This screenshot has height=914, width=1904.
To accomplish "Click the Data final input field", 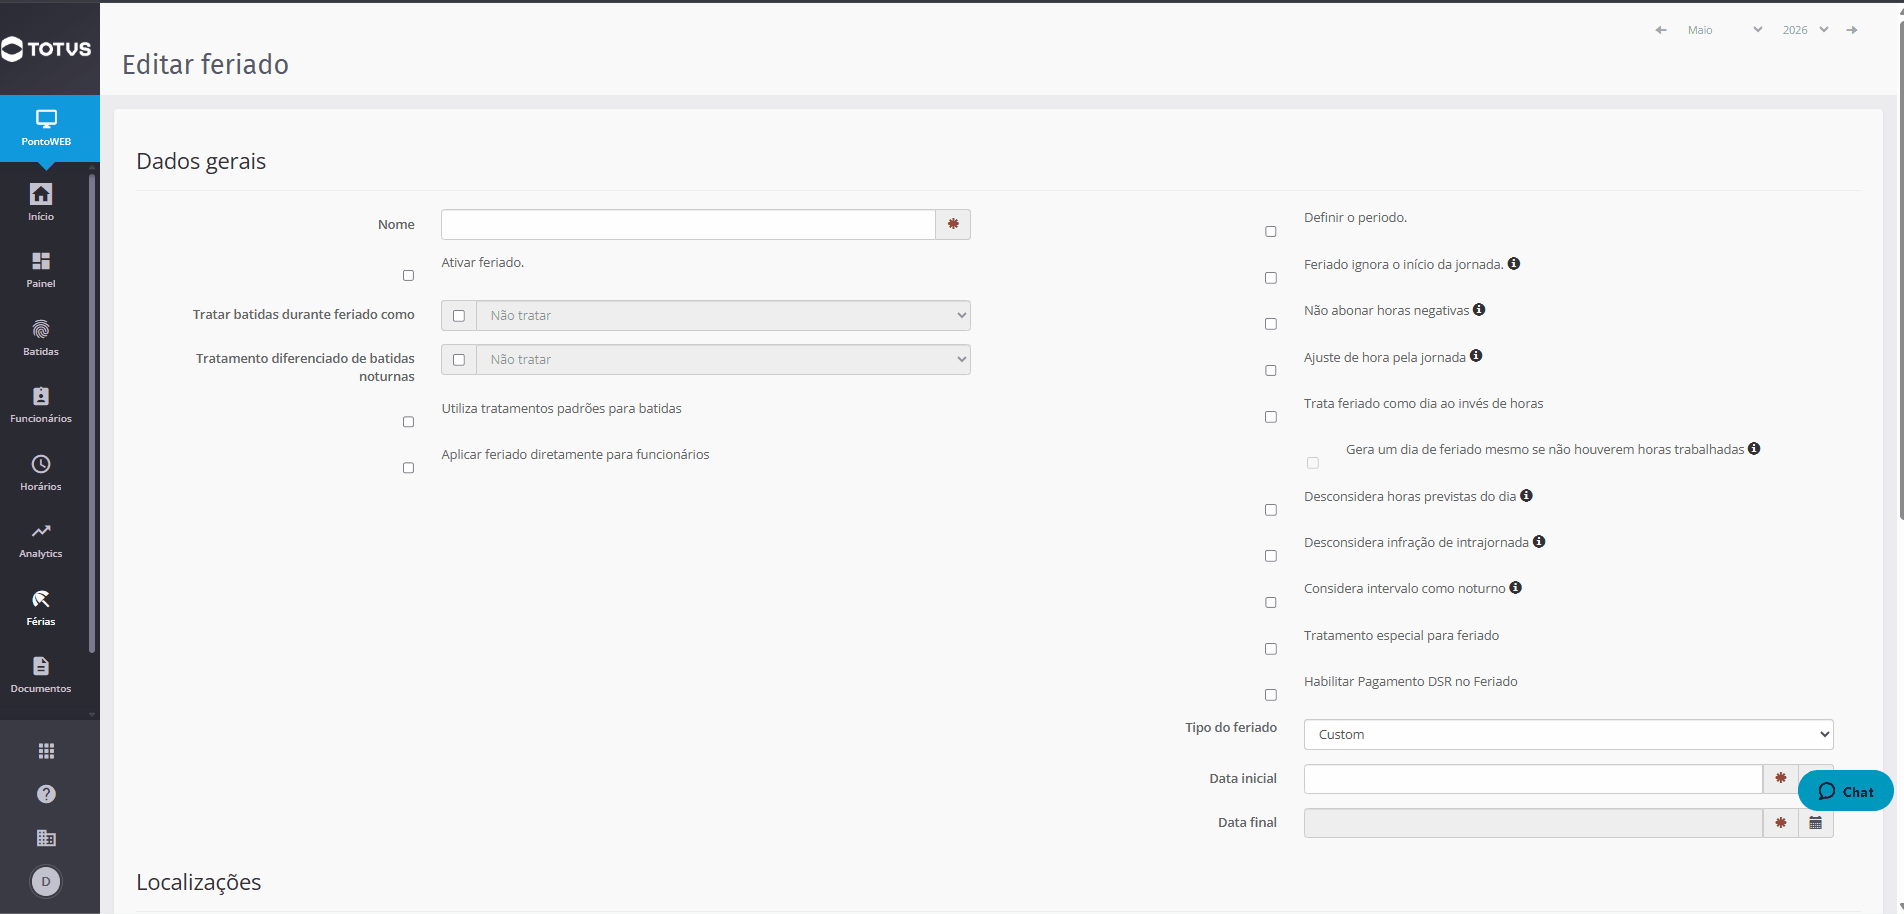I will coord(1533,823).
